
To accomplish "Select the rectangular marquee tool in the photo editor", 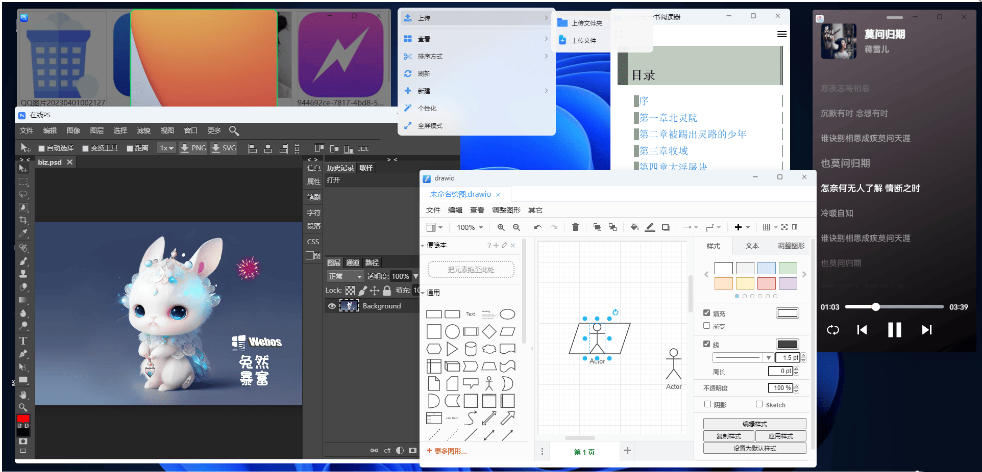I will 24,182.
